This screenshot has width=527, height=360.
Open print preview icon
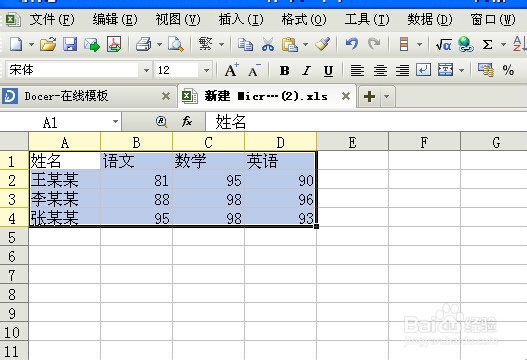[x=175, y=44]
